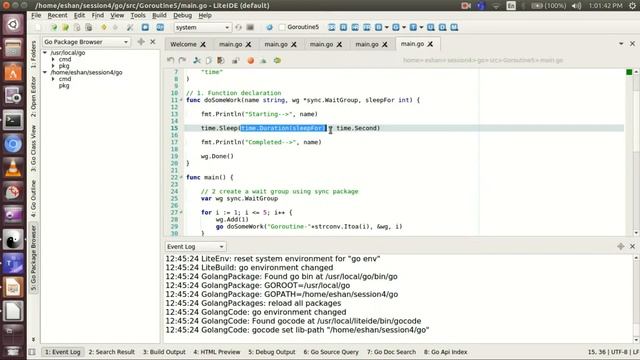This screenshot has width=640, height=360.
Task: Open the dropdown arrow next to build B icon
Action: (387, 27)
